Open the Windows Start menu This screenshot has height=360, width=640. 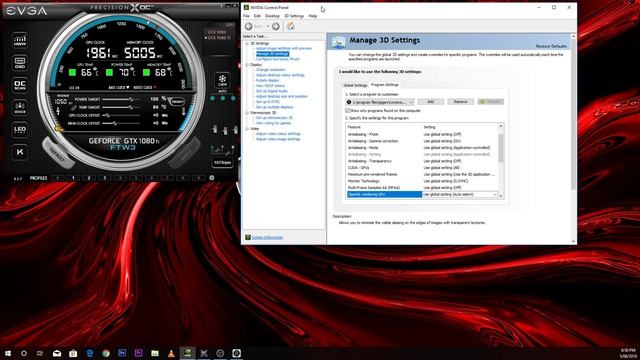tap(8, 353)
